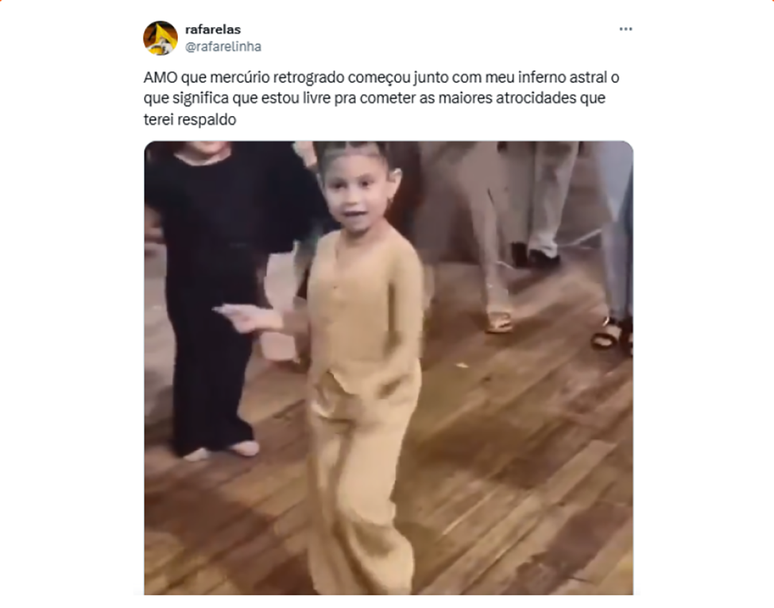
Task: Click the last line "terei respaldo"
Action: 190,119
